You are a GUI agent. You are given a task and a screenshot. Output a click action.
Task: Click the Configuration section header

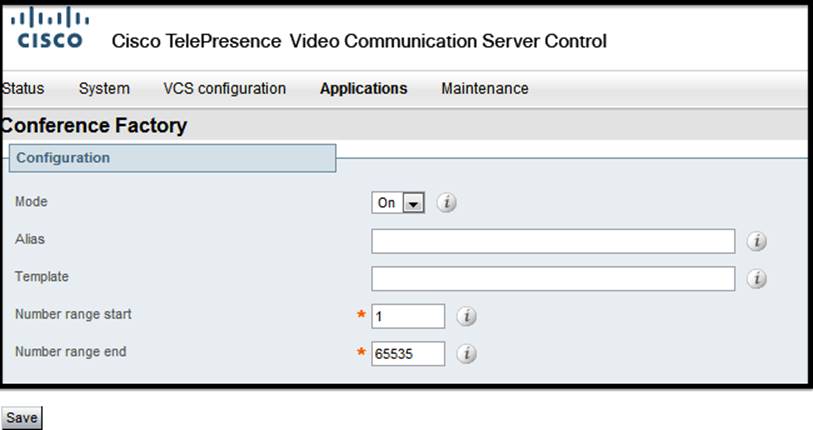[x=63, y=158]
